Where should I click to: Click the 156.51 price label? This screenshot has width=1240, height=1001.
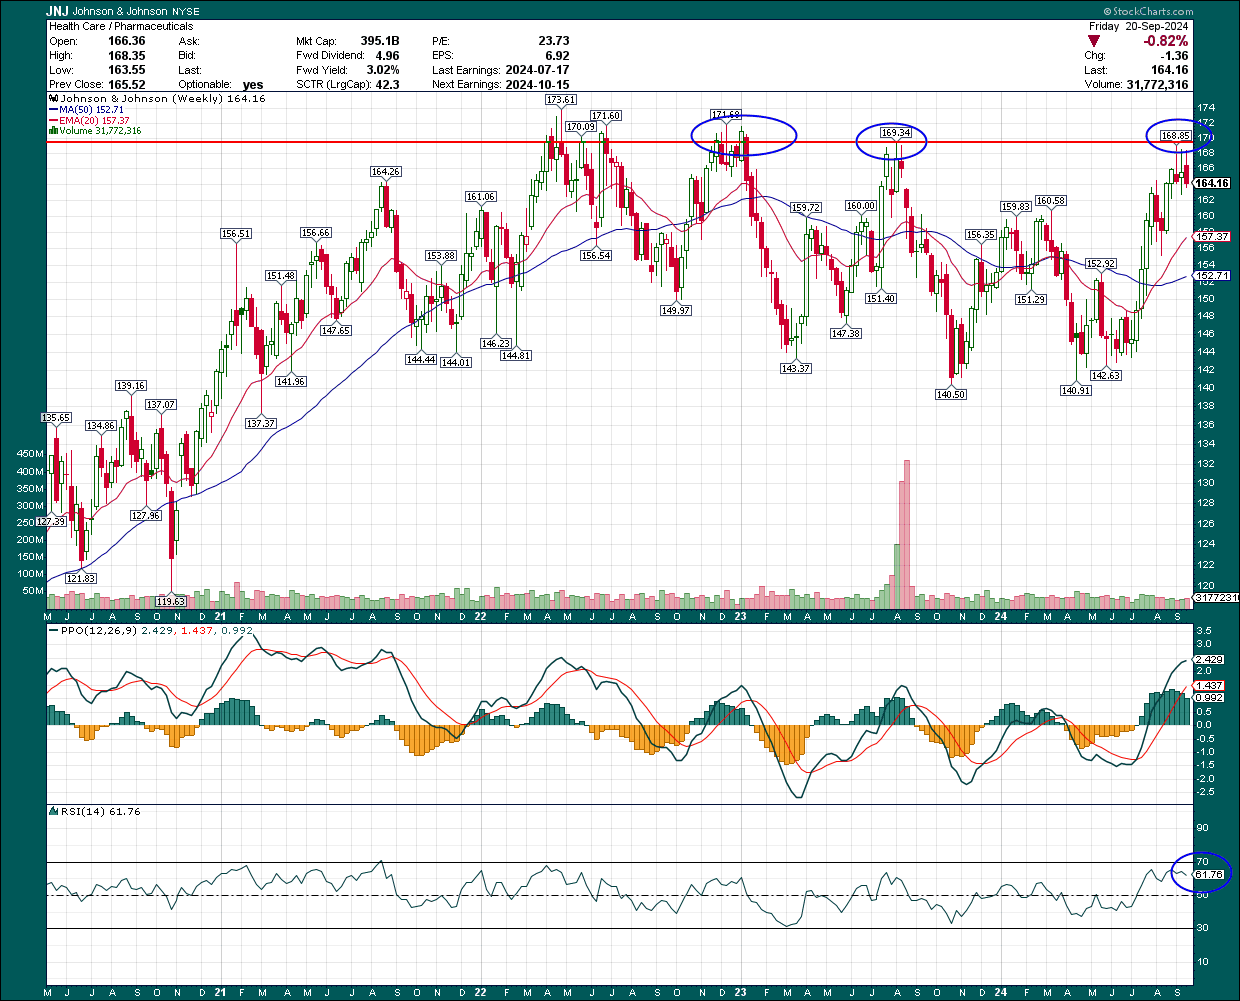[x=236, y=234]
